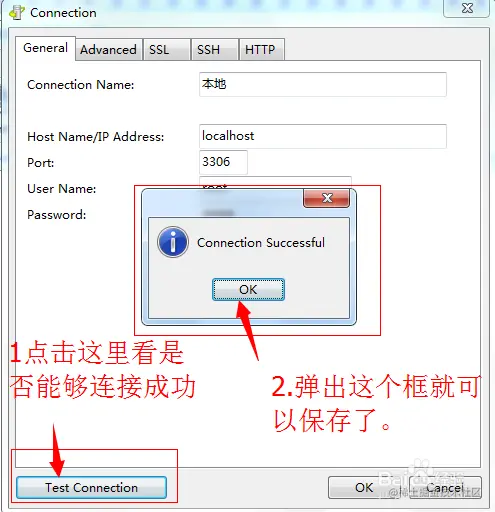Click the Connection Successful message text

point(261,243)
